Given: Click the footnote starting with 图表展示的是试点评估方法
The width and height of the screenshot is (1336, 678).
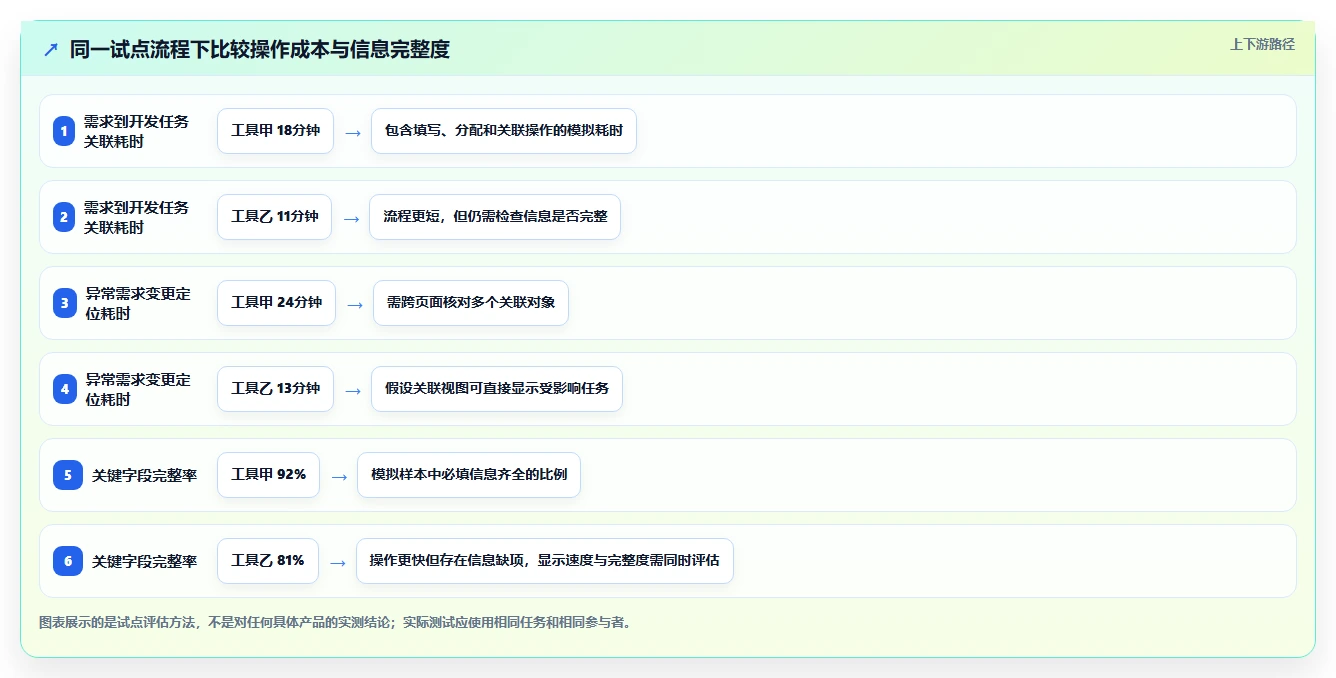Looking at the screenshot, I should [335, 622].
